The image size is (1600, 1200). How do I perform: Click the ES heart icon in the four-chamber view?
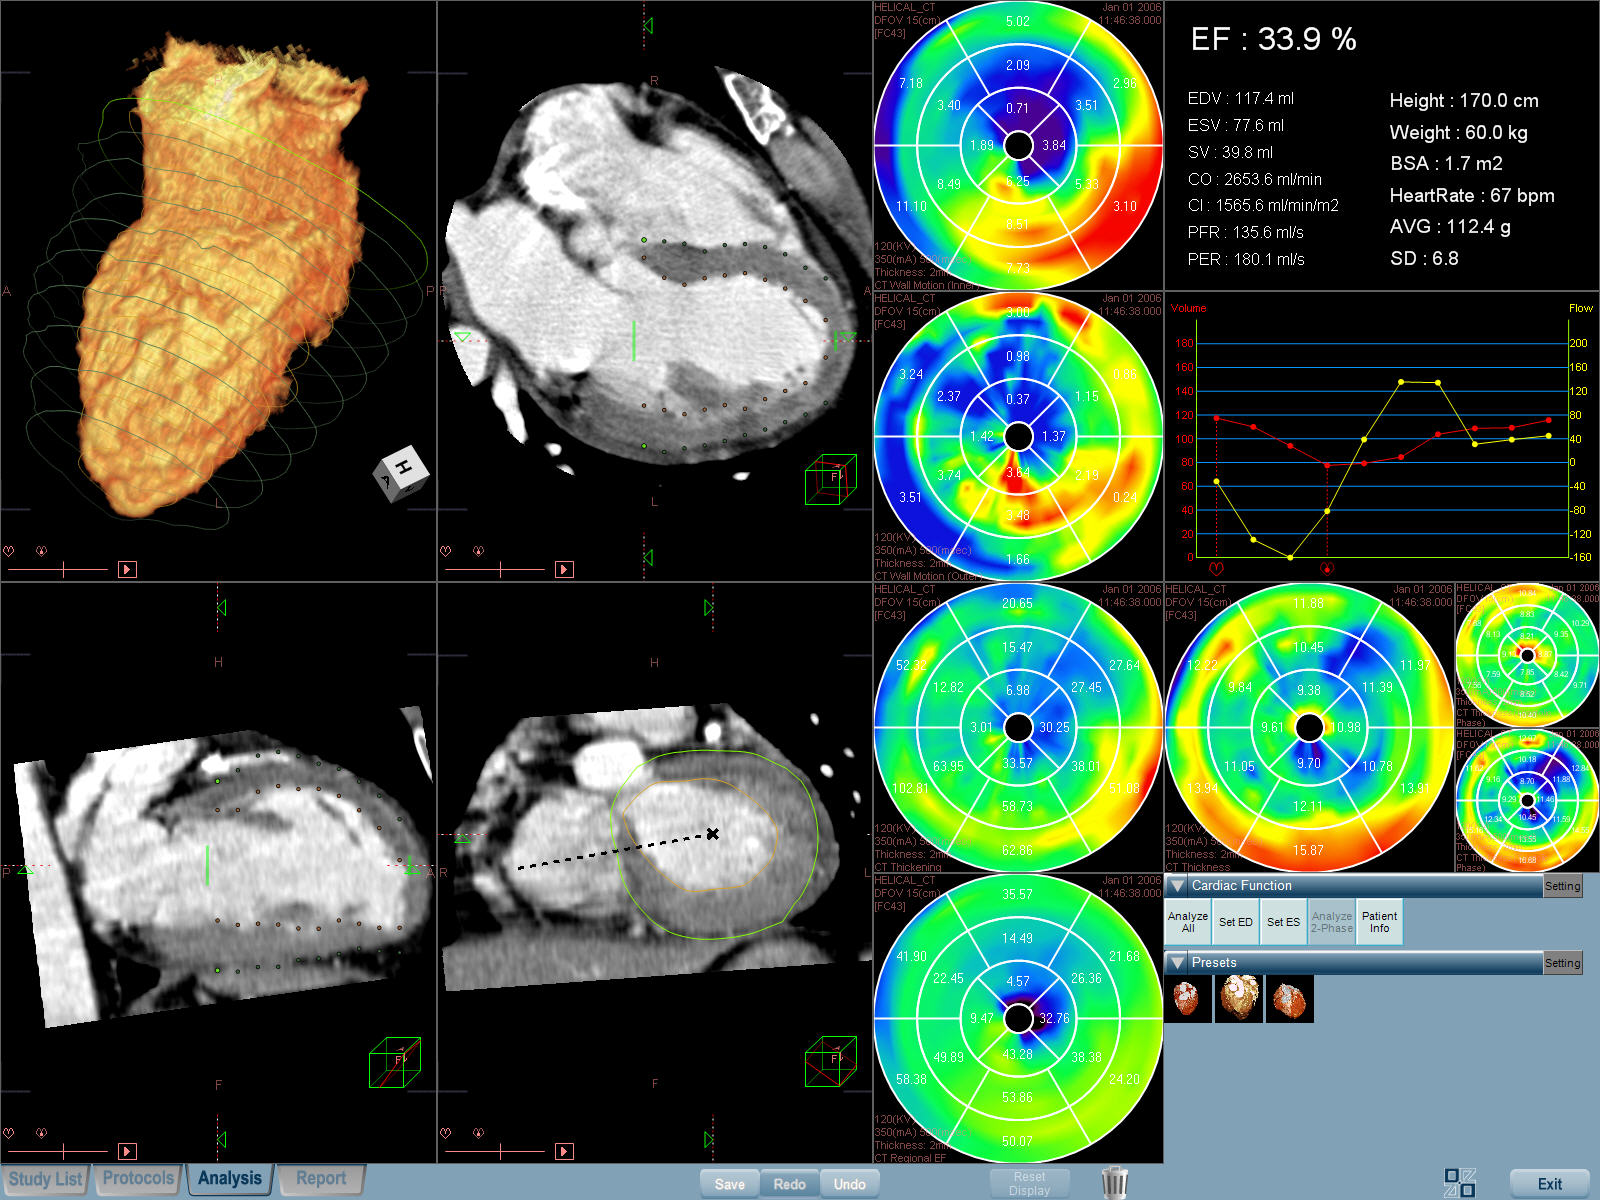tap(478, 551)
